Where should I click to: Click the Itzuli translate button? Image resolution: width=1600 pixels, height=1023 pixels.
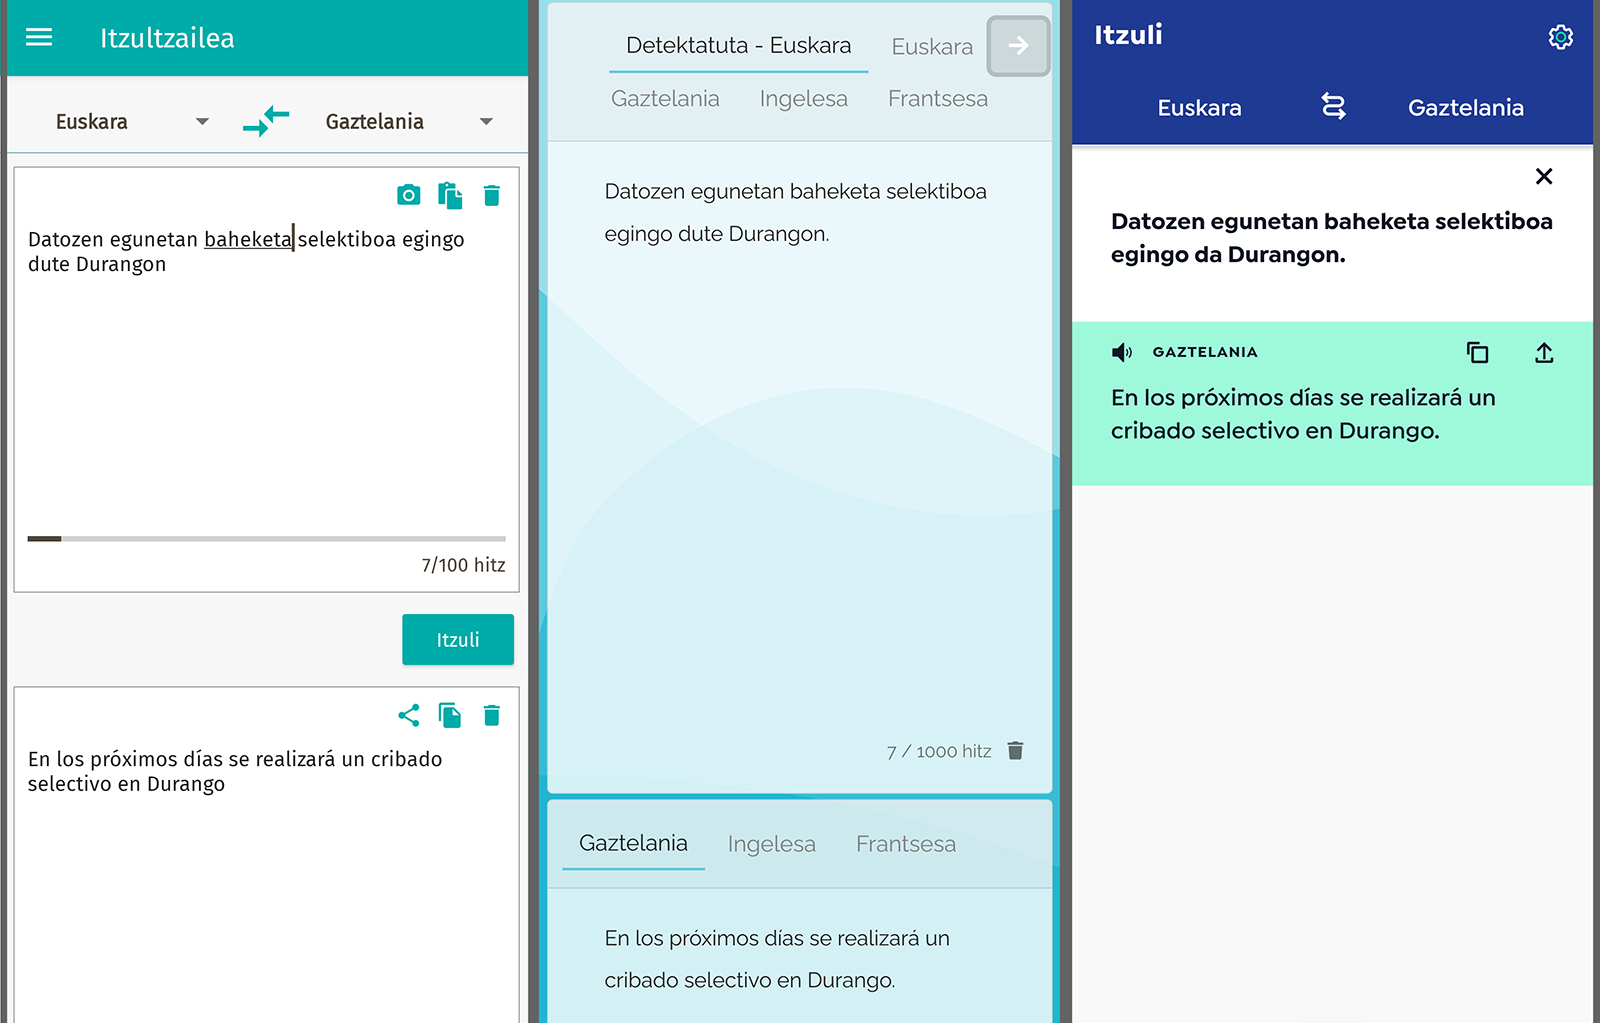pyautogui.click(x=458, y=639)
